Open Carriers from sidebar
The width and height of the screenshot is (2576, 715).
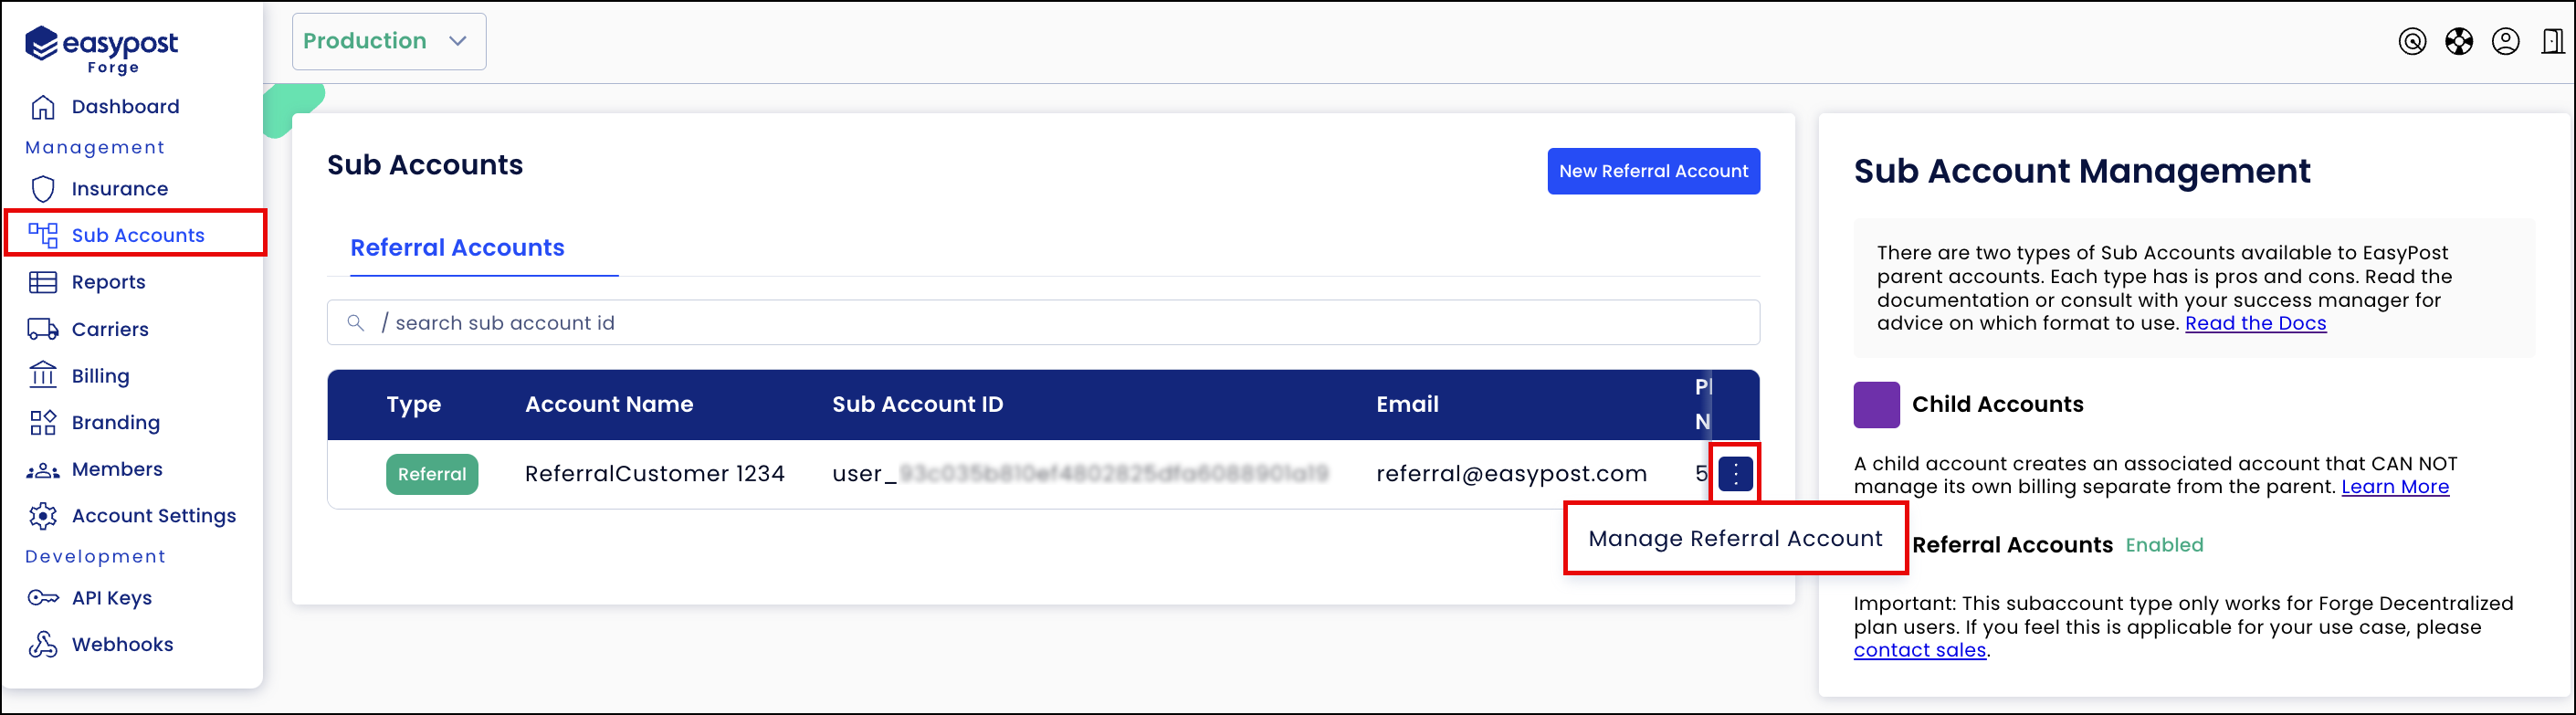110,329
